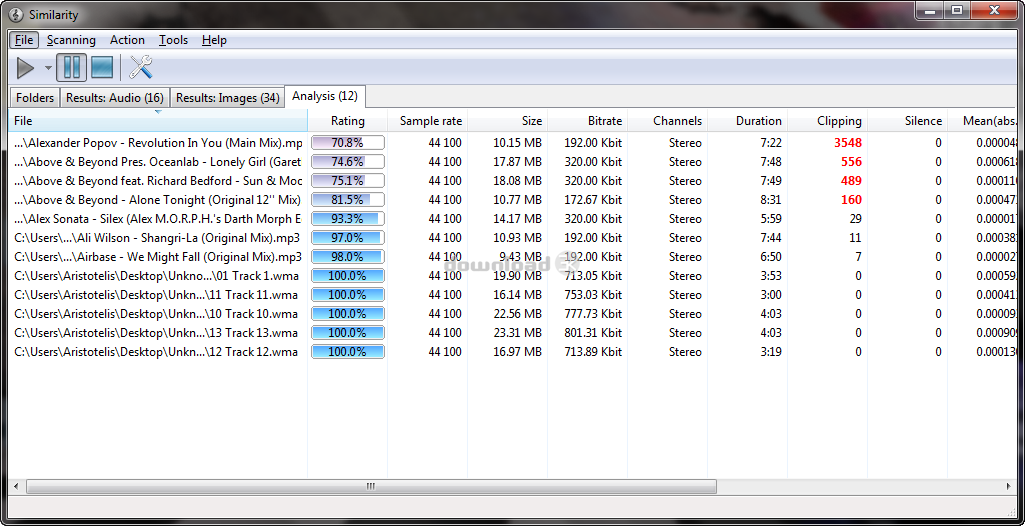Close the Similarity window
The image size is (1025, 526).
tap(995, 11)
